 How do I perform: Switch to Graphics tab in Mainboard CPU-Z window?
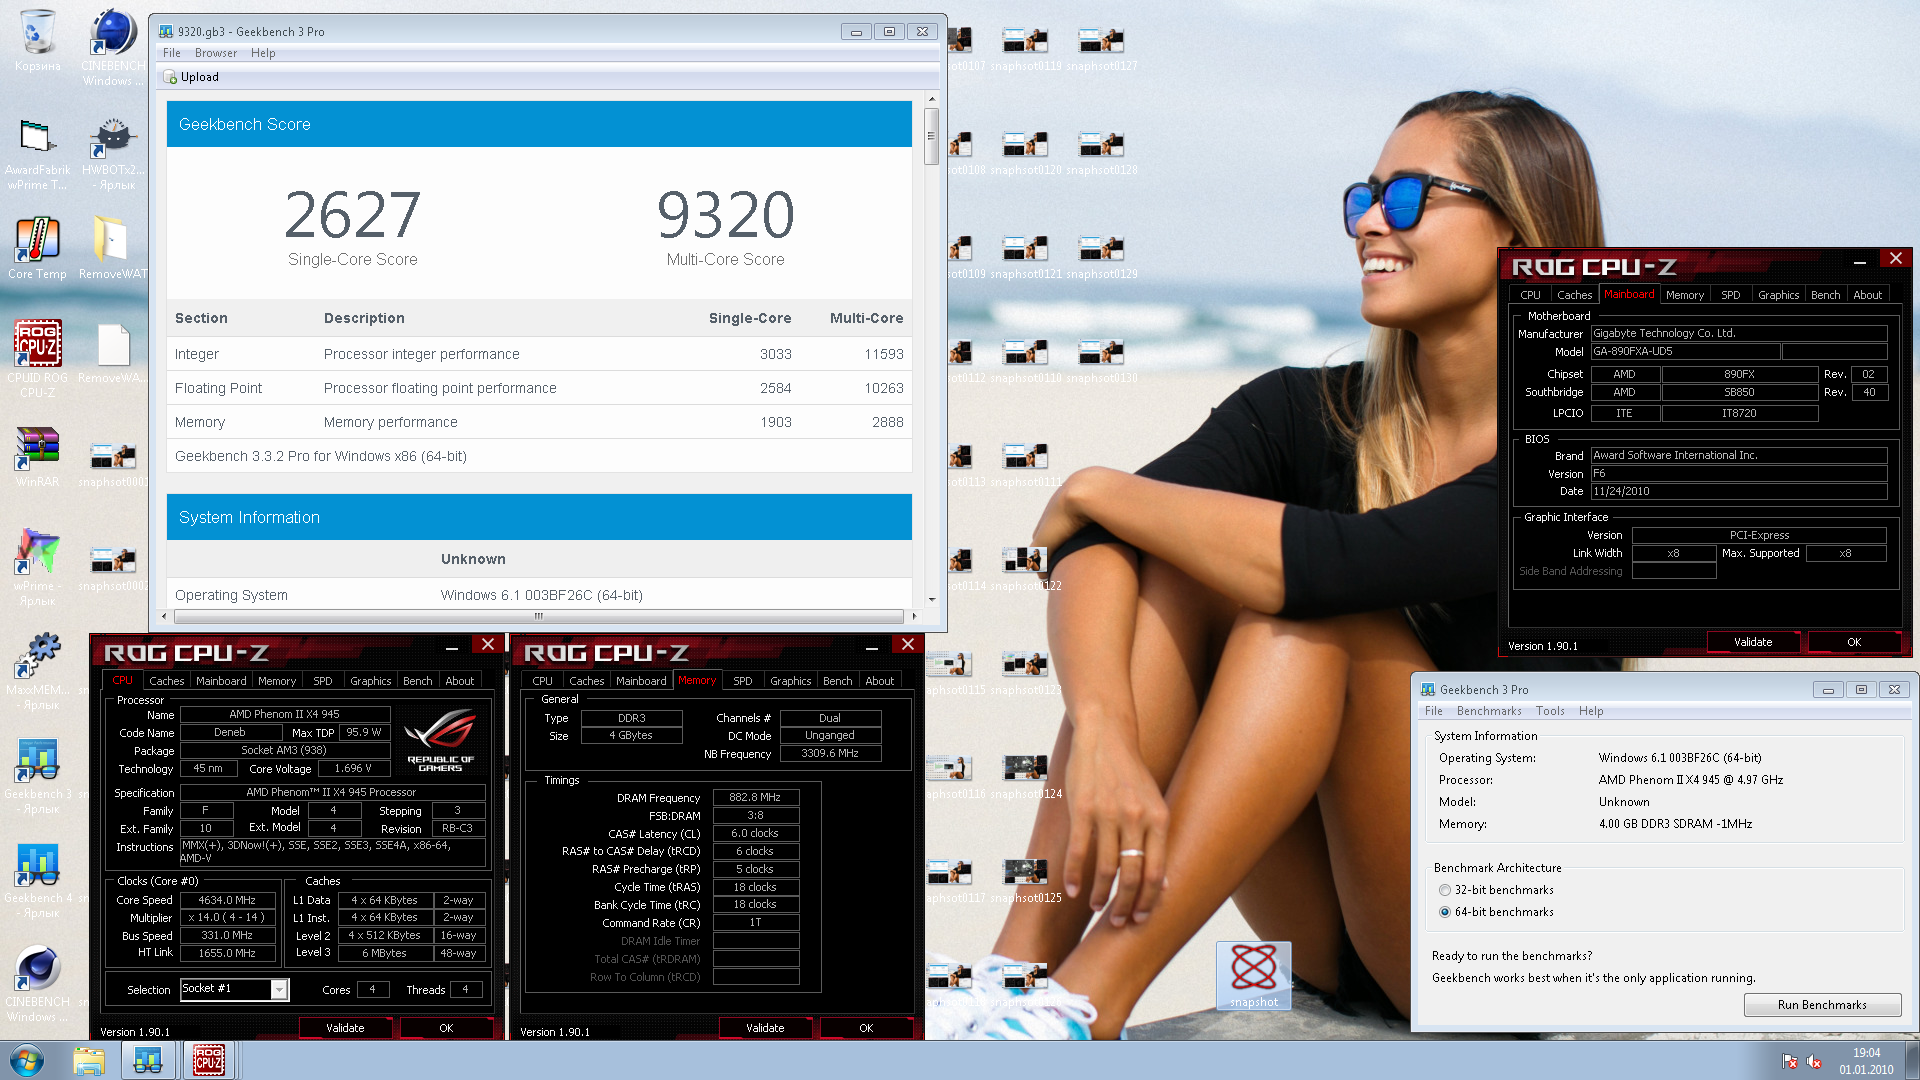(1778, 295)
